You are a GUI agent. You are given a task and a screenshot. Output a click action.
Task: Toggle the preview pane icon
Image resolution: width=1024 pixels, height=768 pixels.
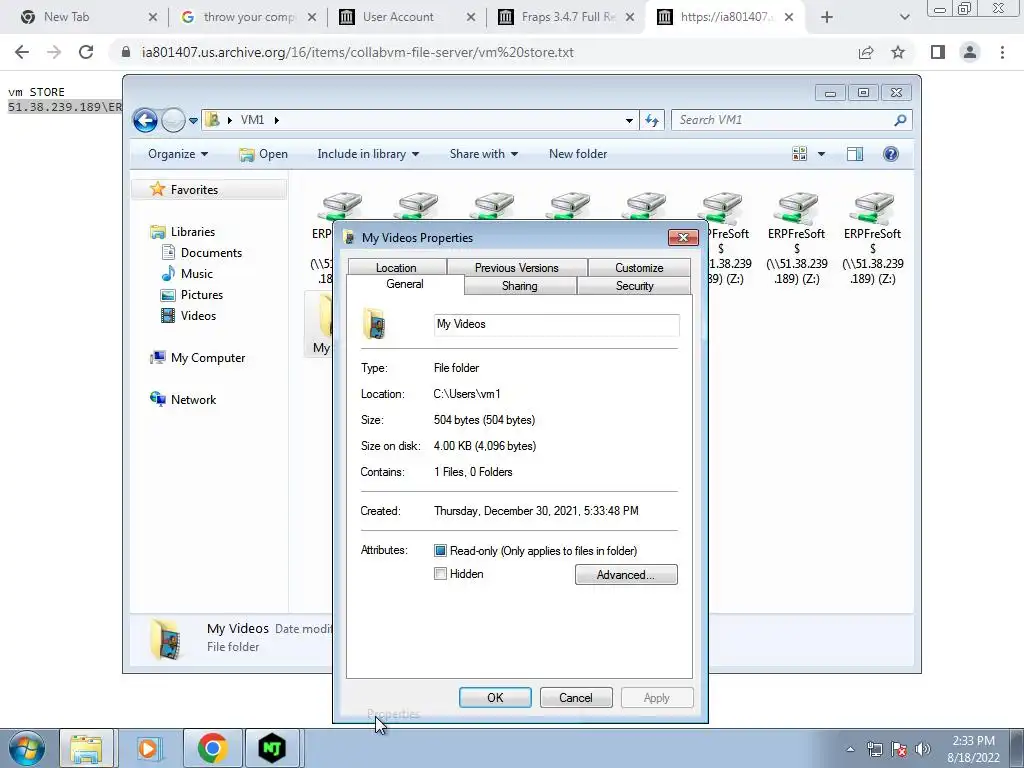click(855, 154)
